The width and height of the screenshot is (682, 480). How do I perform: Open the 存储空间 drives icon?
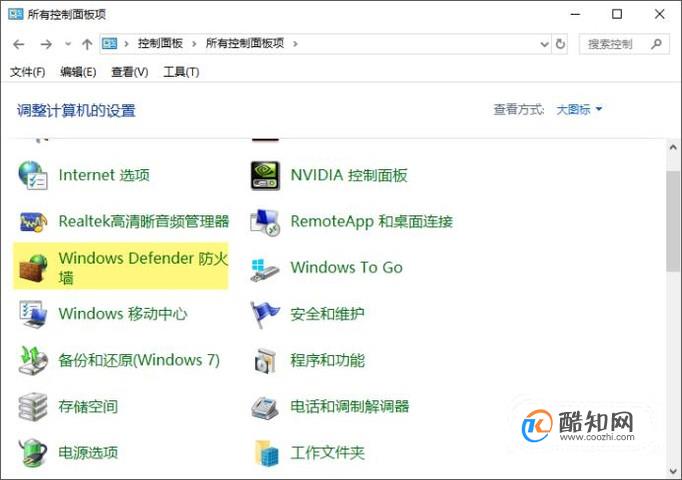point(33,407)
